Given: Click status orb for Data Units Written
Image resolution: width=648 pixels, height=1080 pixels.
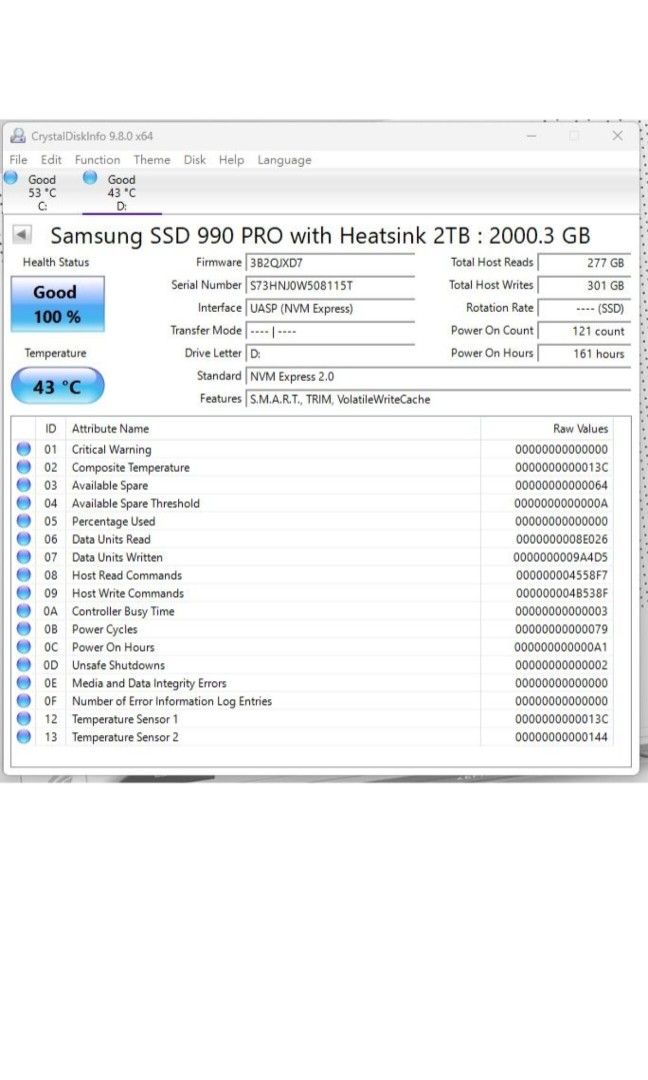Looking at the screenshot, I should click(x=23, y=557).
